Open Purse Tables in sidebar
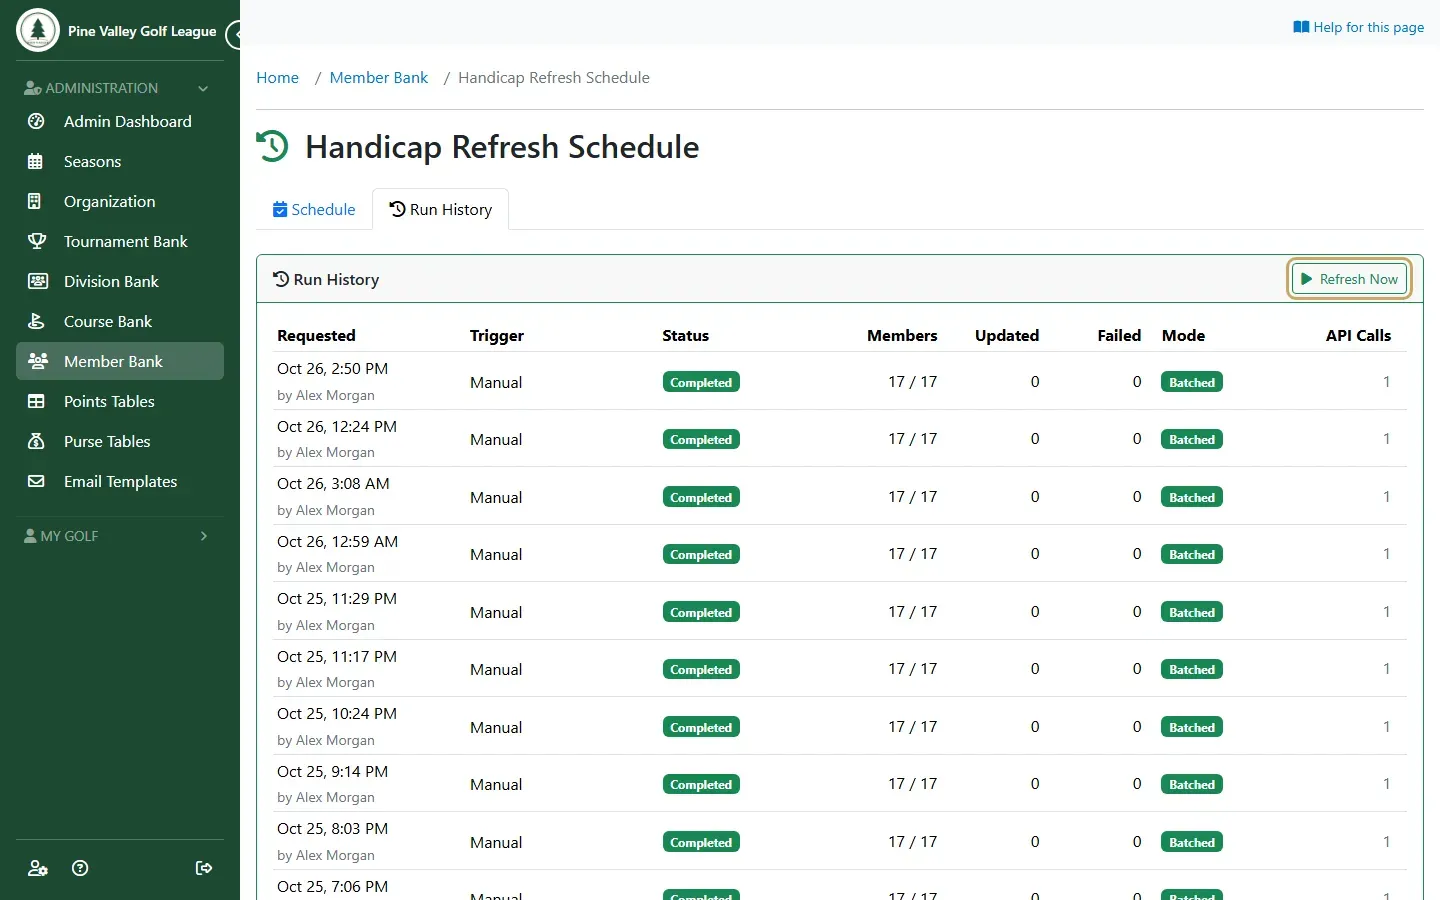1440x900 pixels. tap(120, 441)
